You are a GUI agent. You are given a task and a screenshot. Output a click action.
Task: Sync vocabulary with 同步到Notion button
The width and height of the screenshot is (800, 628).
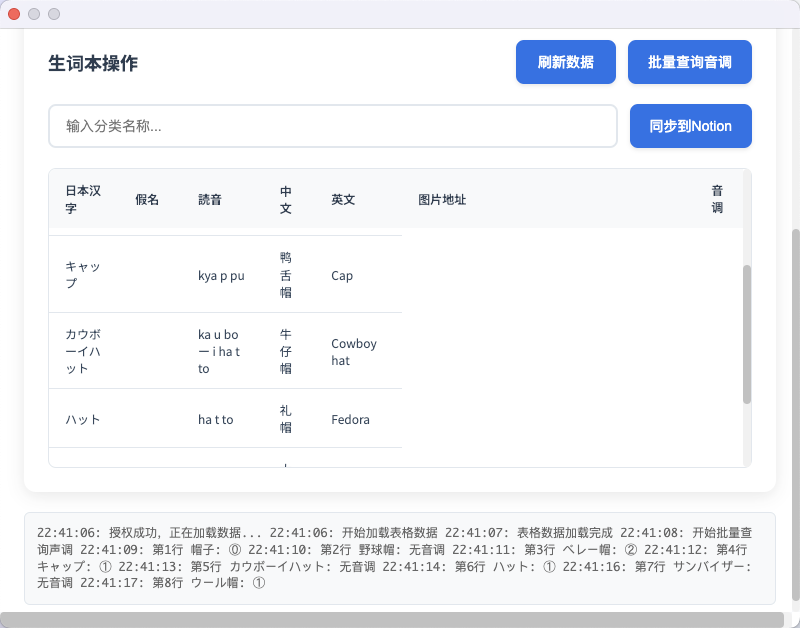point(690,126)
